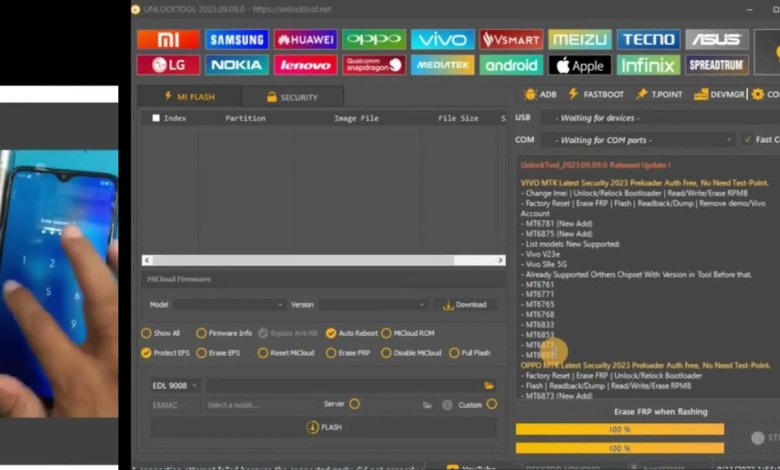Open the Fastboot tool
The width and height of the screenshot is (780, 470).
tap(595, 94)
